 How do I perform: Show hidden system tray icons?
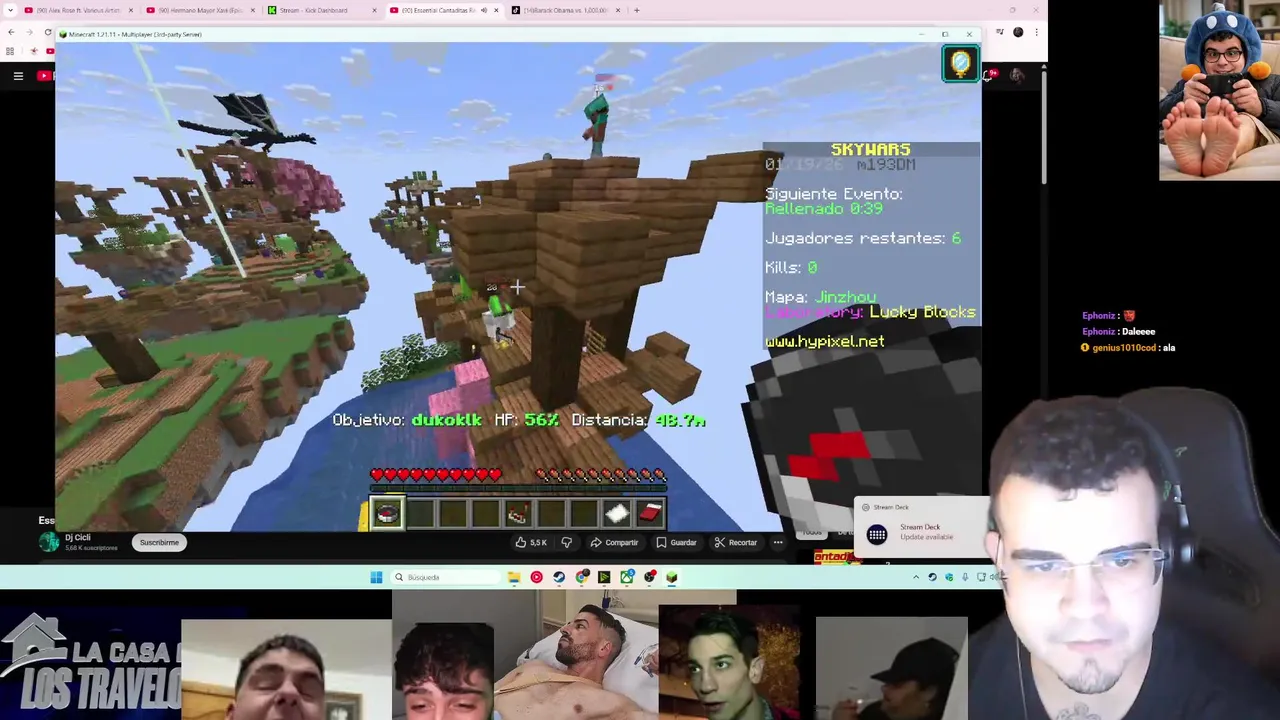[x=916, y=577]
